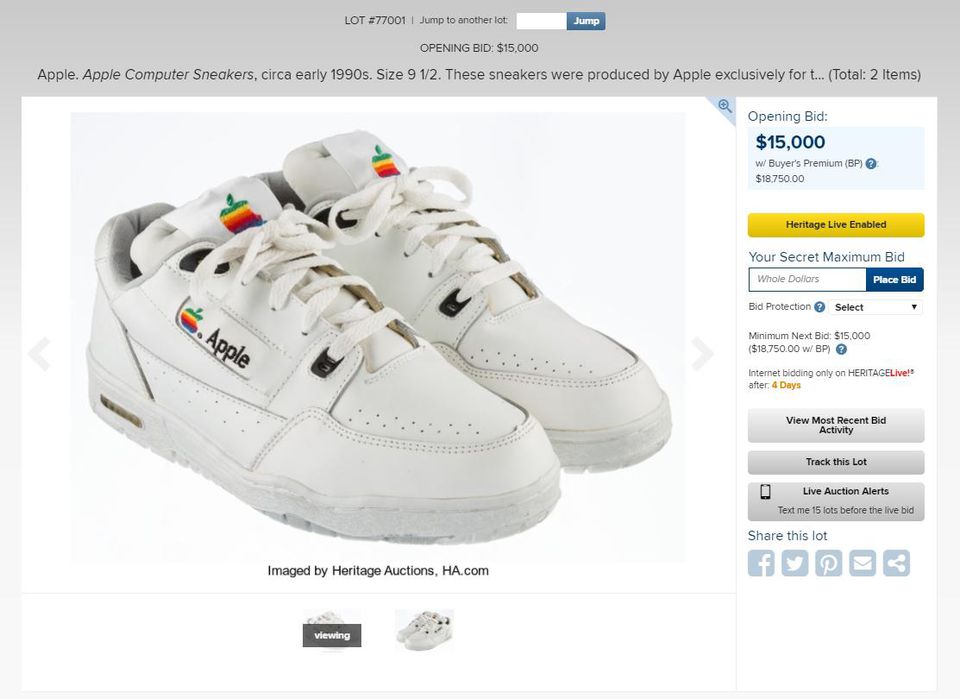Go to the previous image arrow
Image resolution: width=960 pixels, height=699 pixels.
39,353
